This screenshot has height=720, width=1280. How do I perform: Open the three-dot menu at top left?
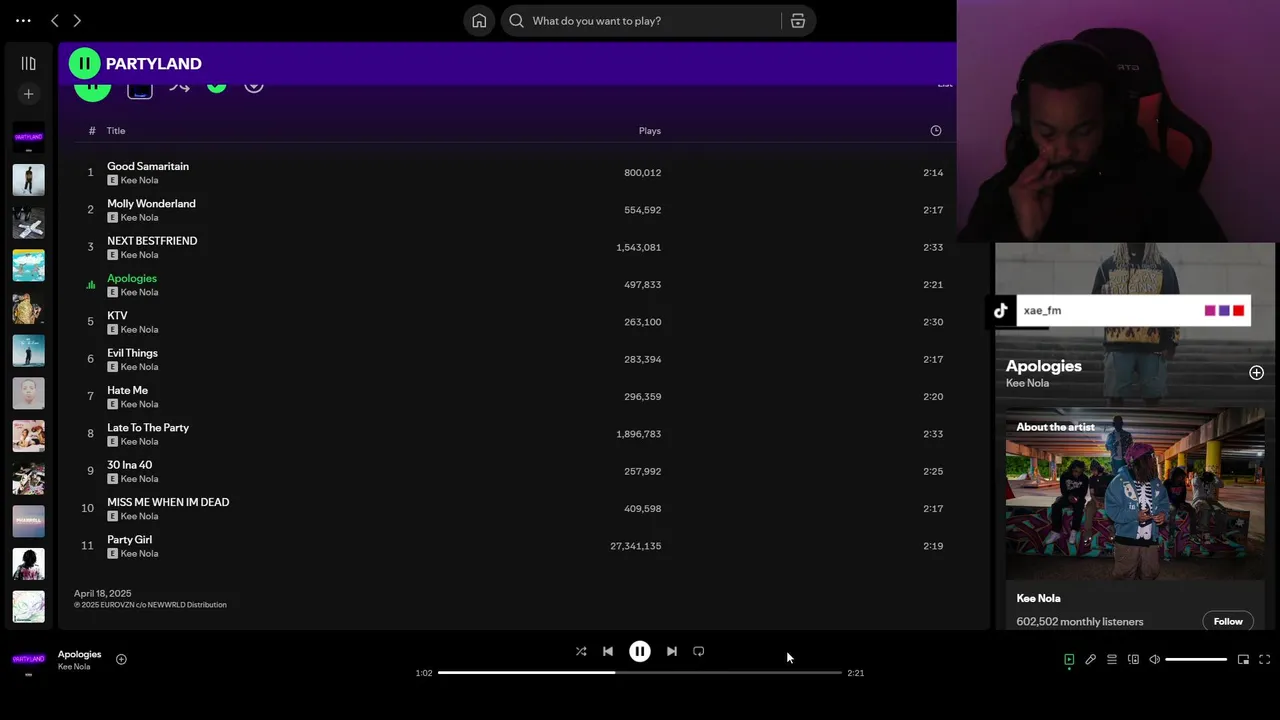23,20
